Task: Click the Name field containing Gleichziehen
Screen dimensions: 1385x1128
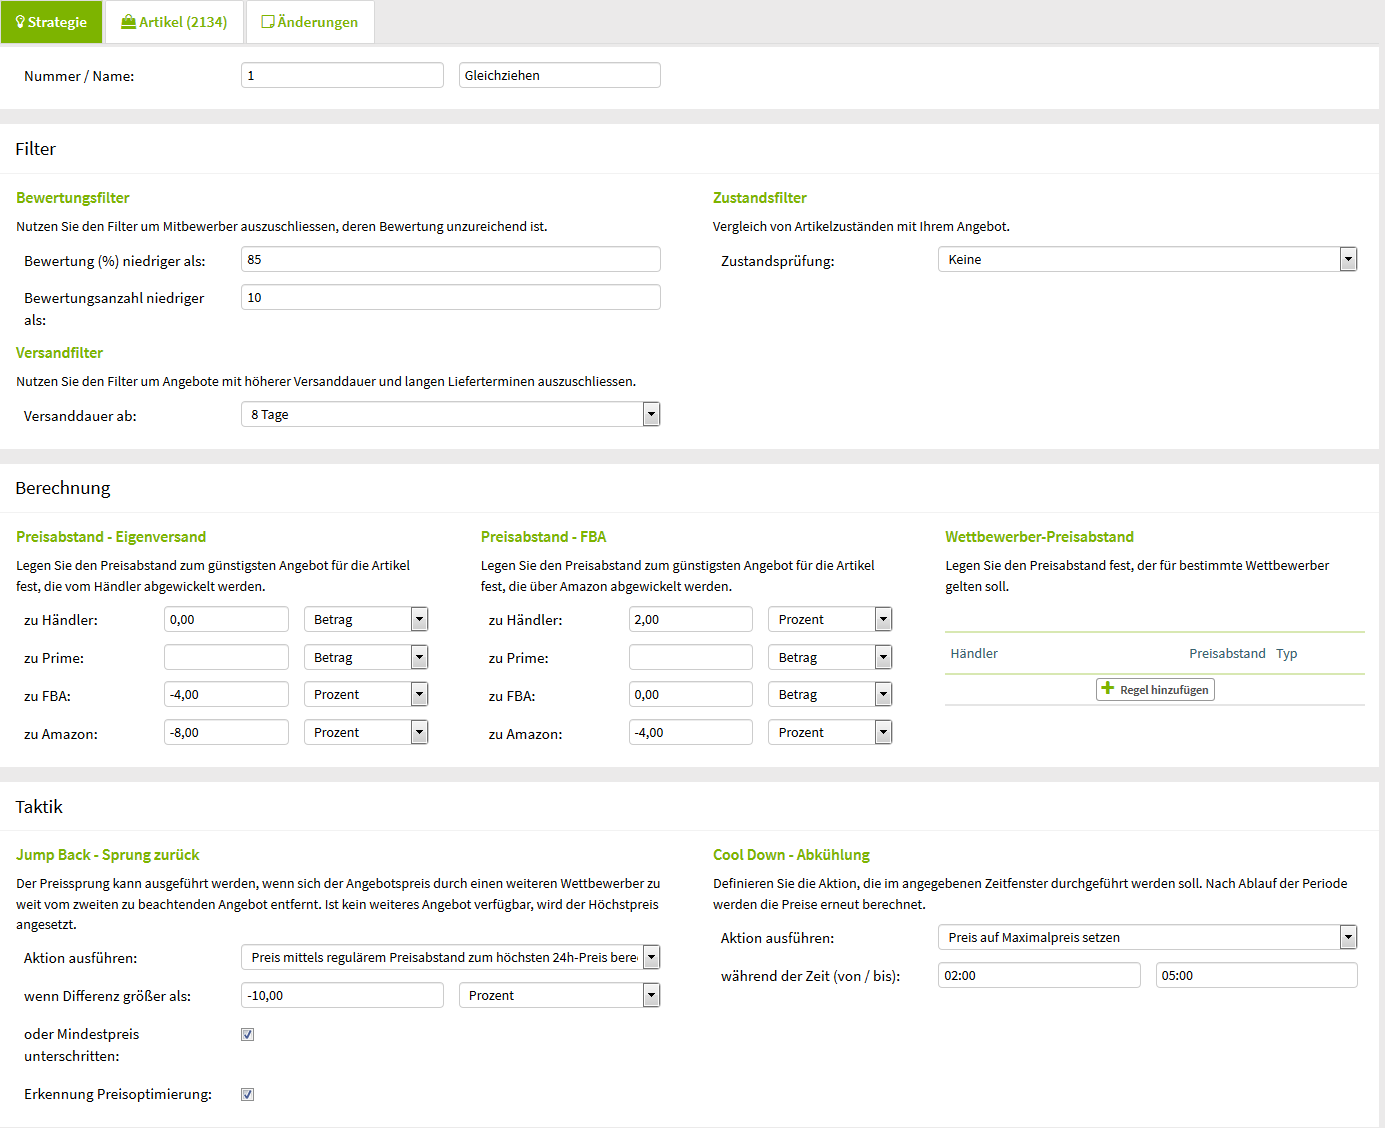Action: (x=560, y=75)
